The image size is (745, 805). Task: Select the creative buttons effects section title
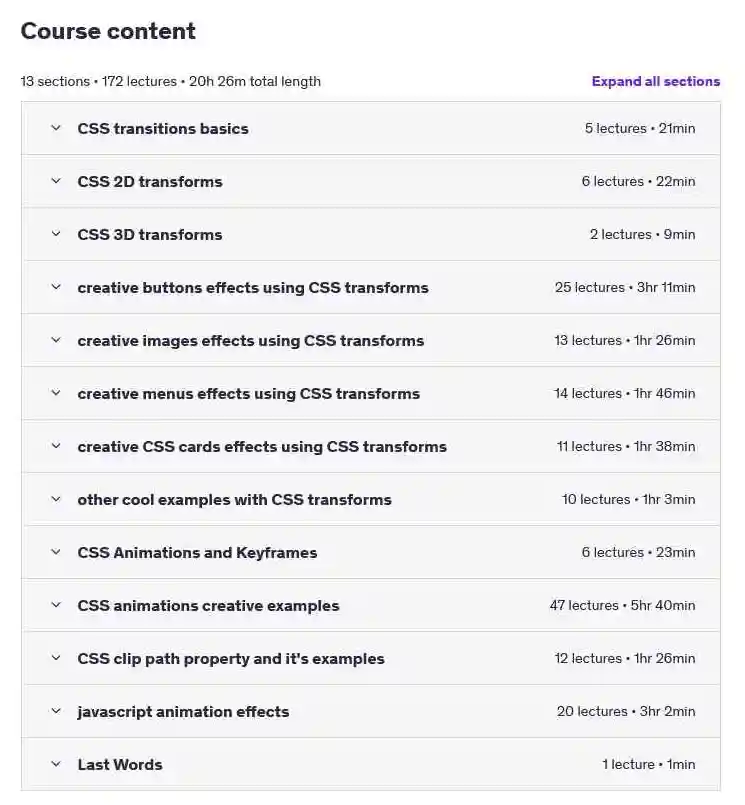(253, 288)
